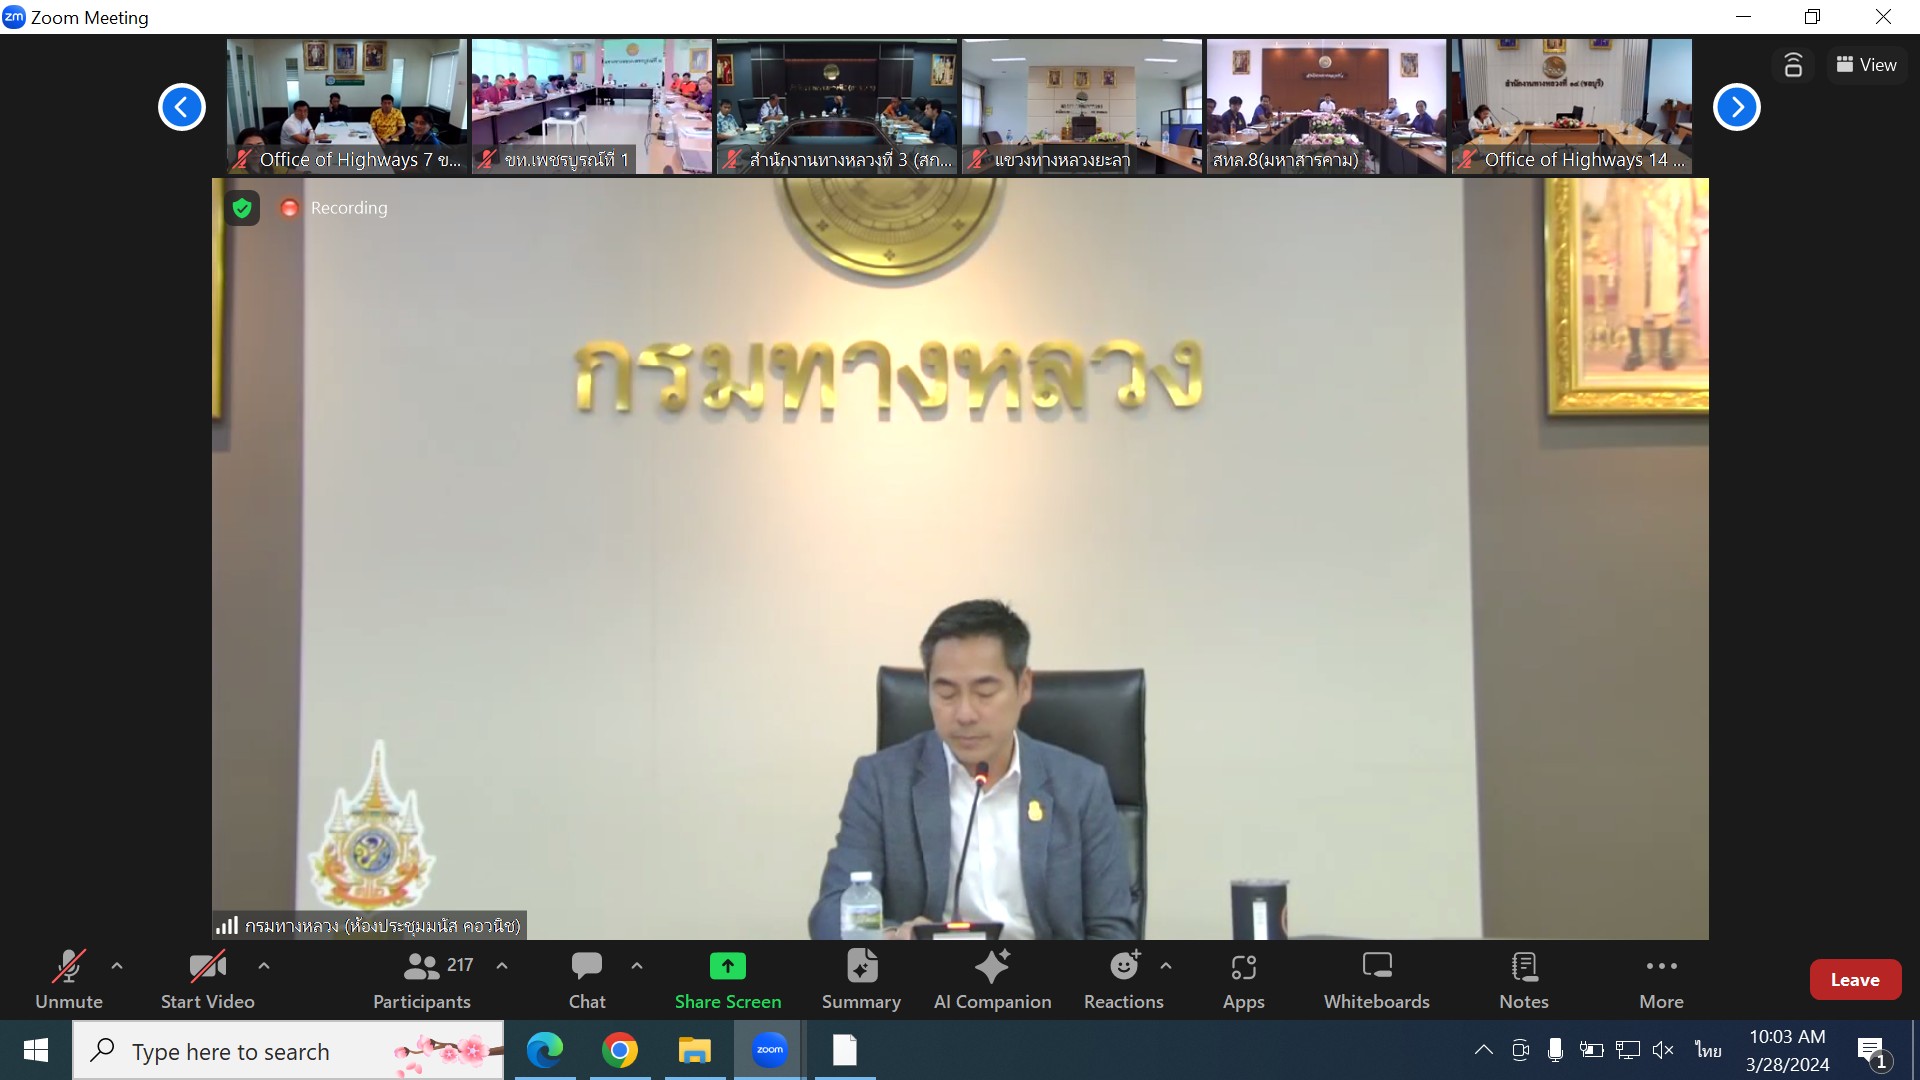The height and width of the screenshot is (1080, 1920).
Task: Expand the arrow next to Participants
Action: coord(502,966)
